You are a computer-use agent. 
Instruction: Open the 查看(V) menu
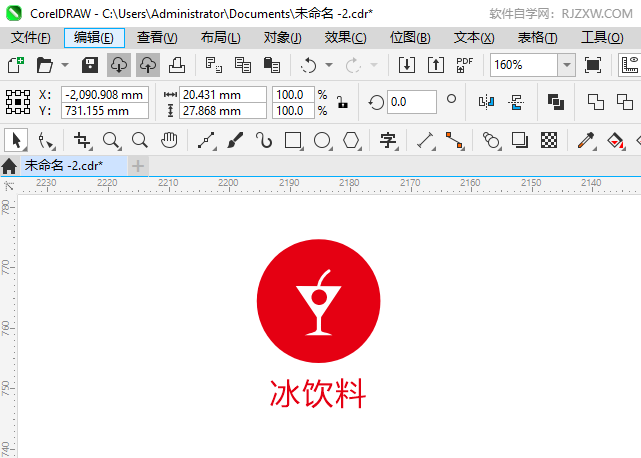click(157, 38)
